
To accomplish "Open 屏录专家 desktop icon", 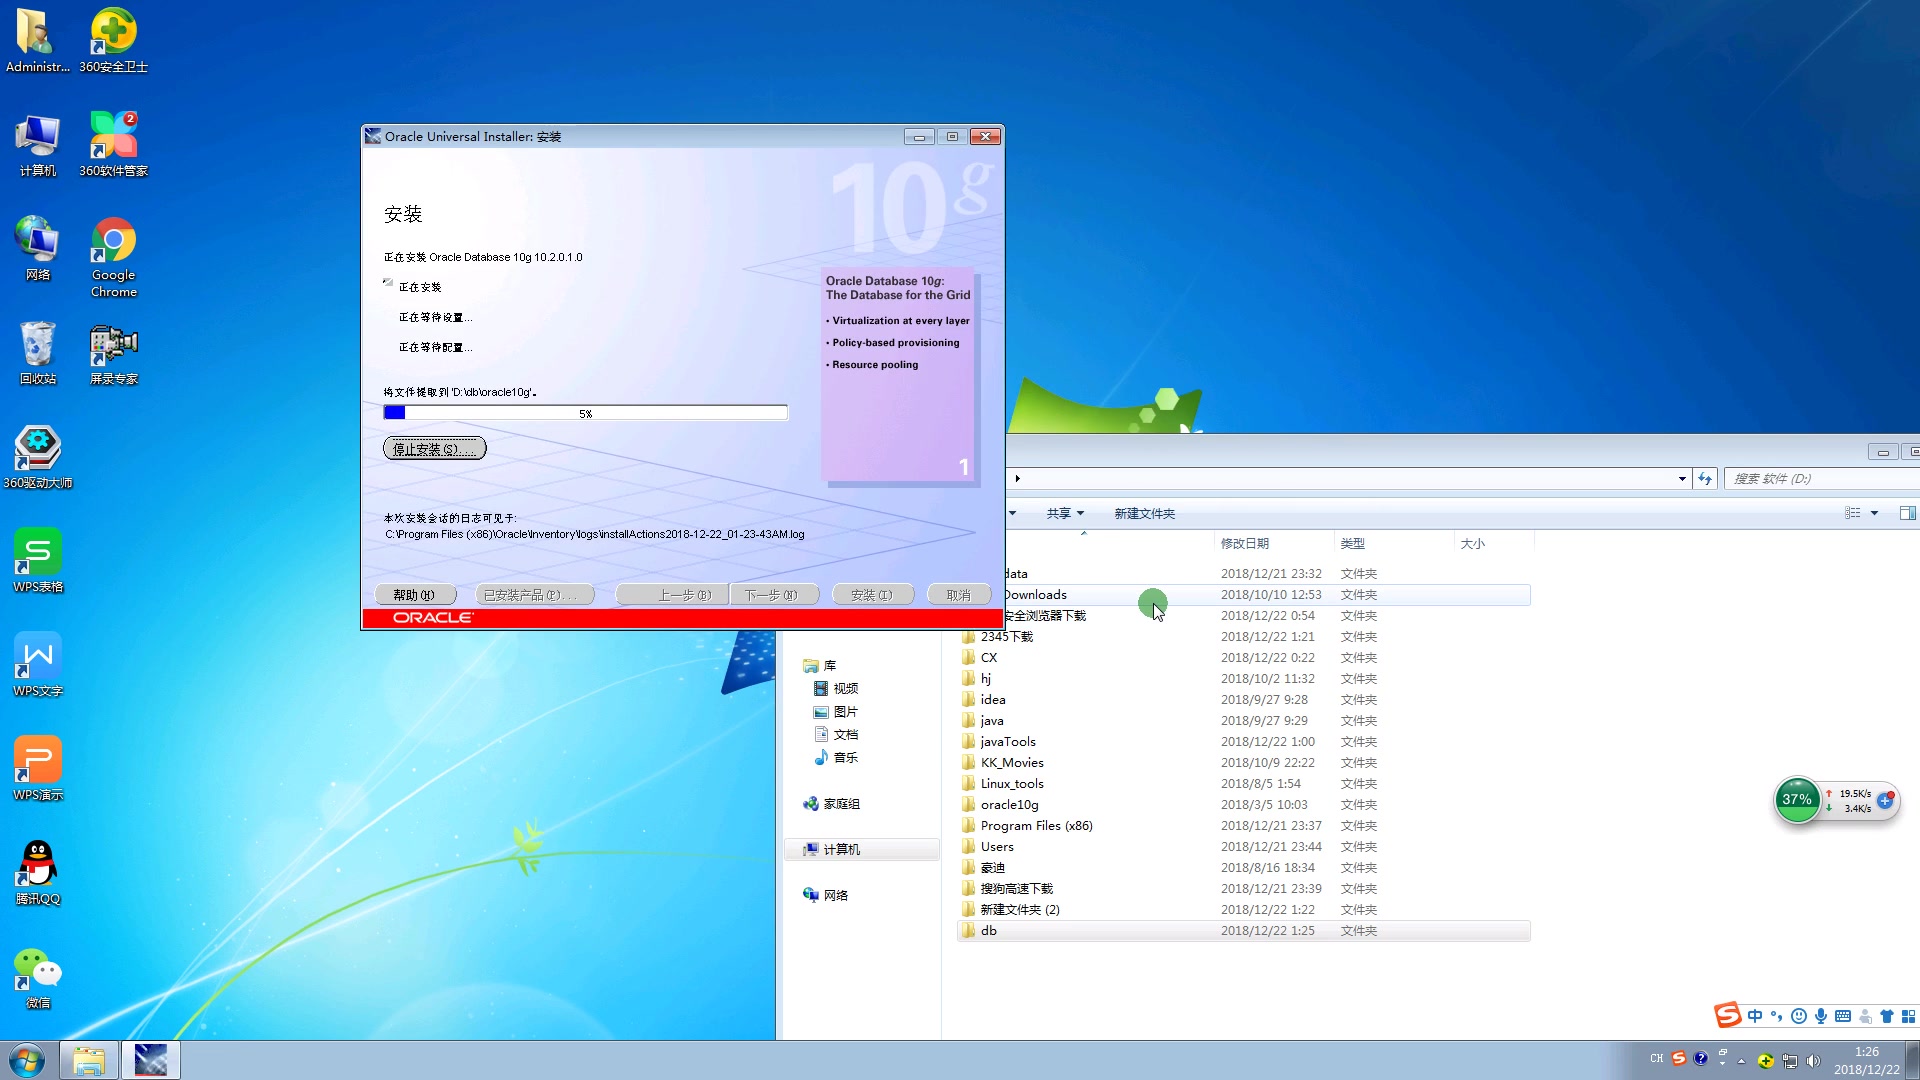I will [x=113, y=353].
